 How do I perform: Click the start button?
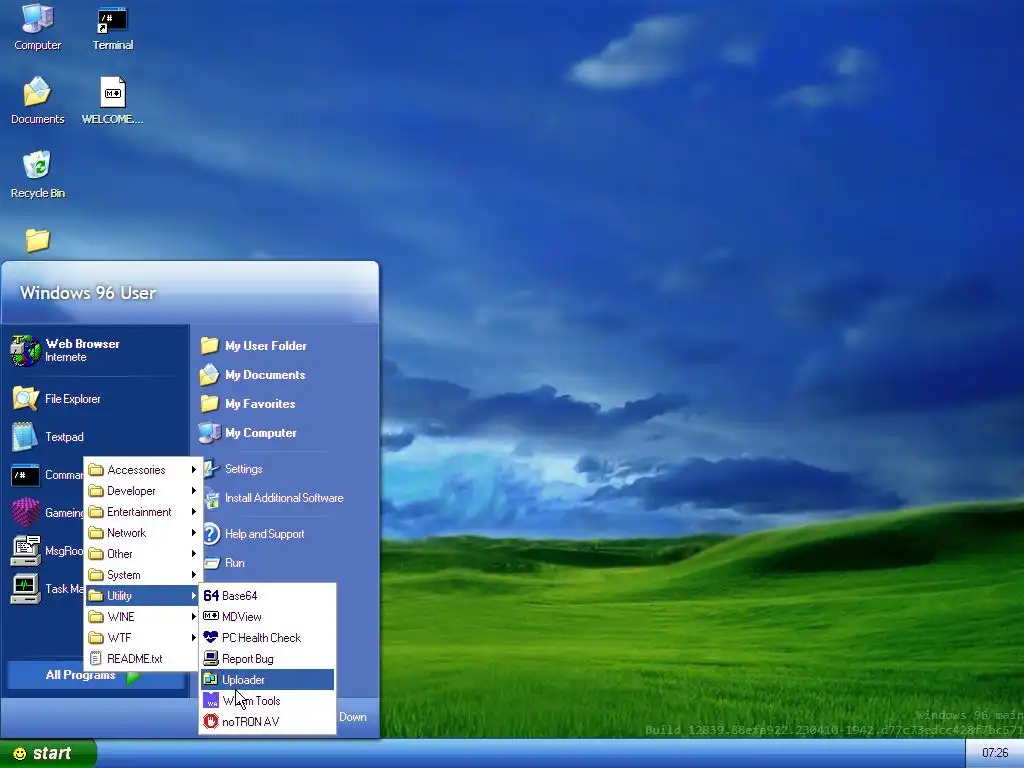pyautogui.click(x=48, y=753)
